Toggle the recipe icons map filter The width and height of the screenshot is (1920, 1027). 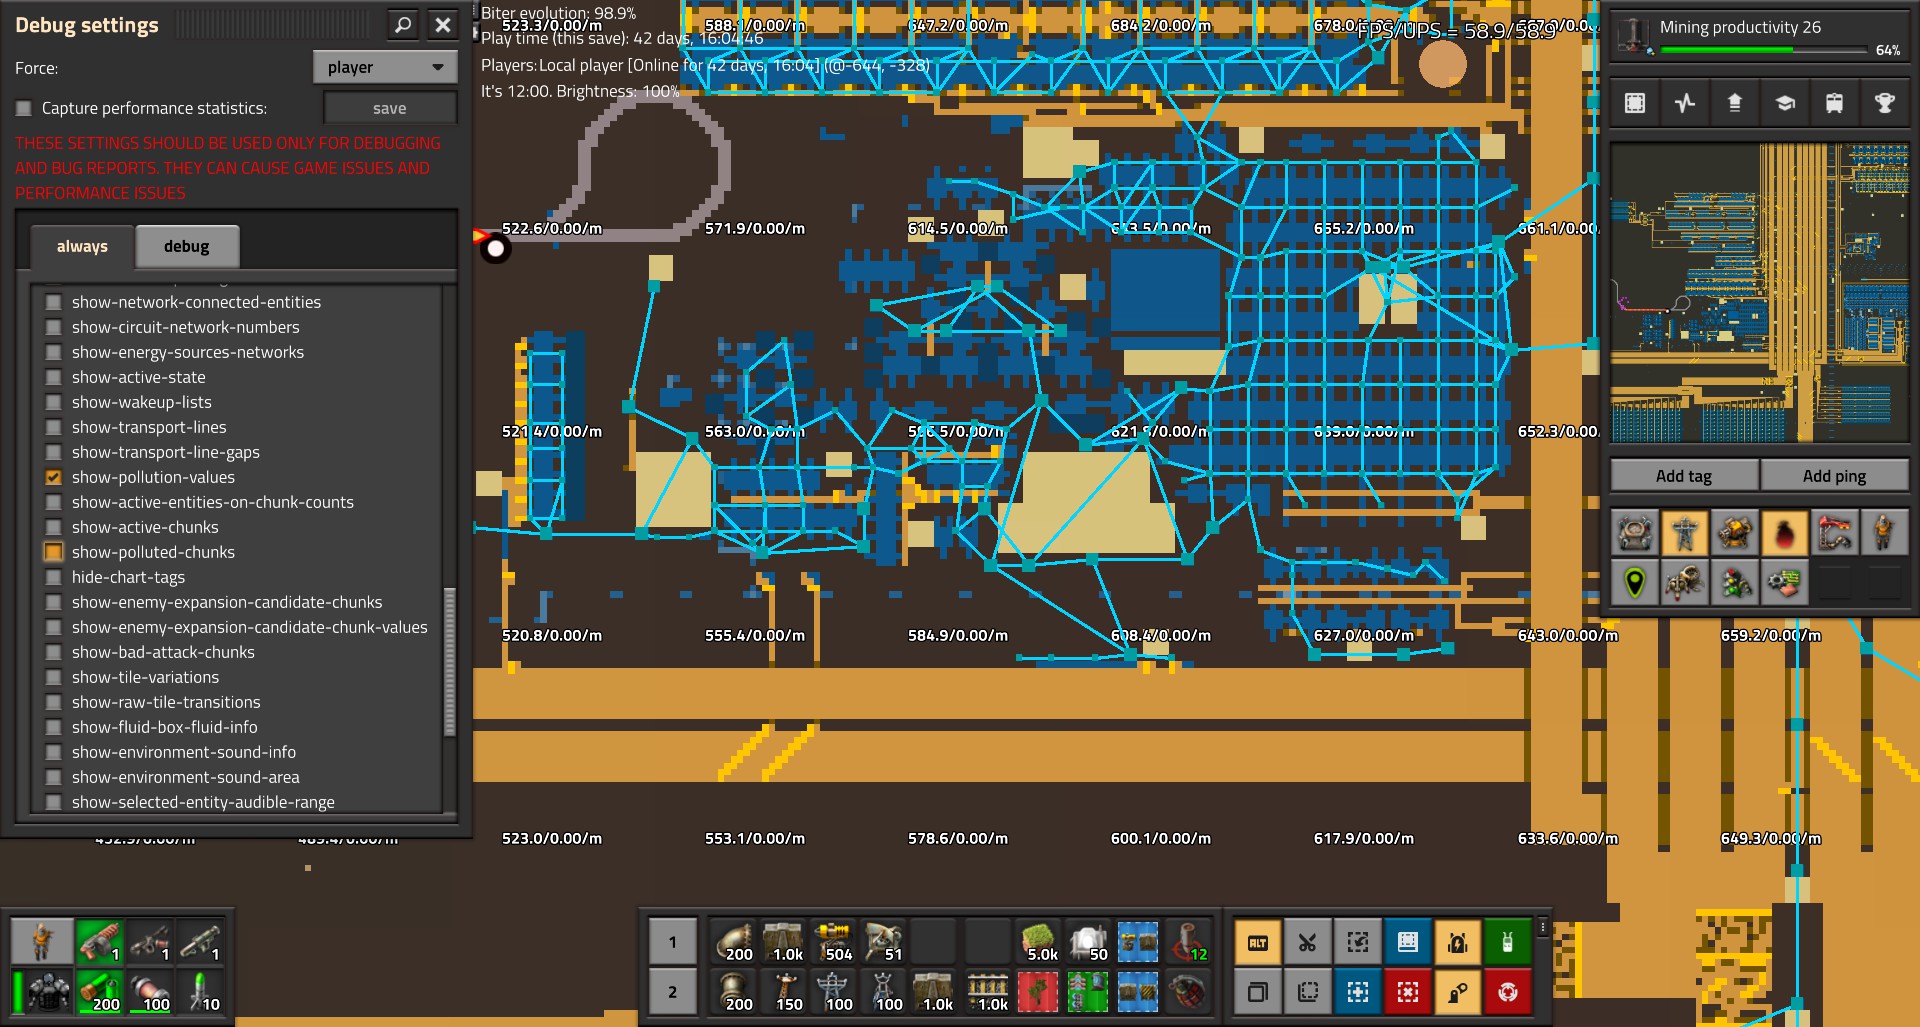[1785, 582]
